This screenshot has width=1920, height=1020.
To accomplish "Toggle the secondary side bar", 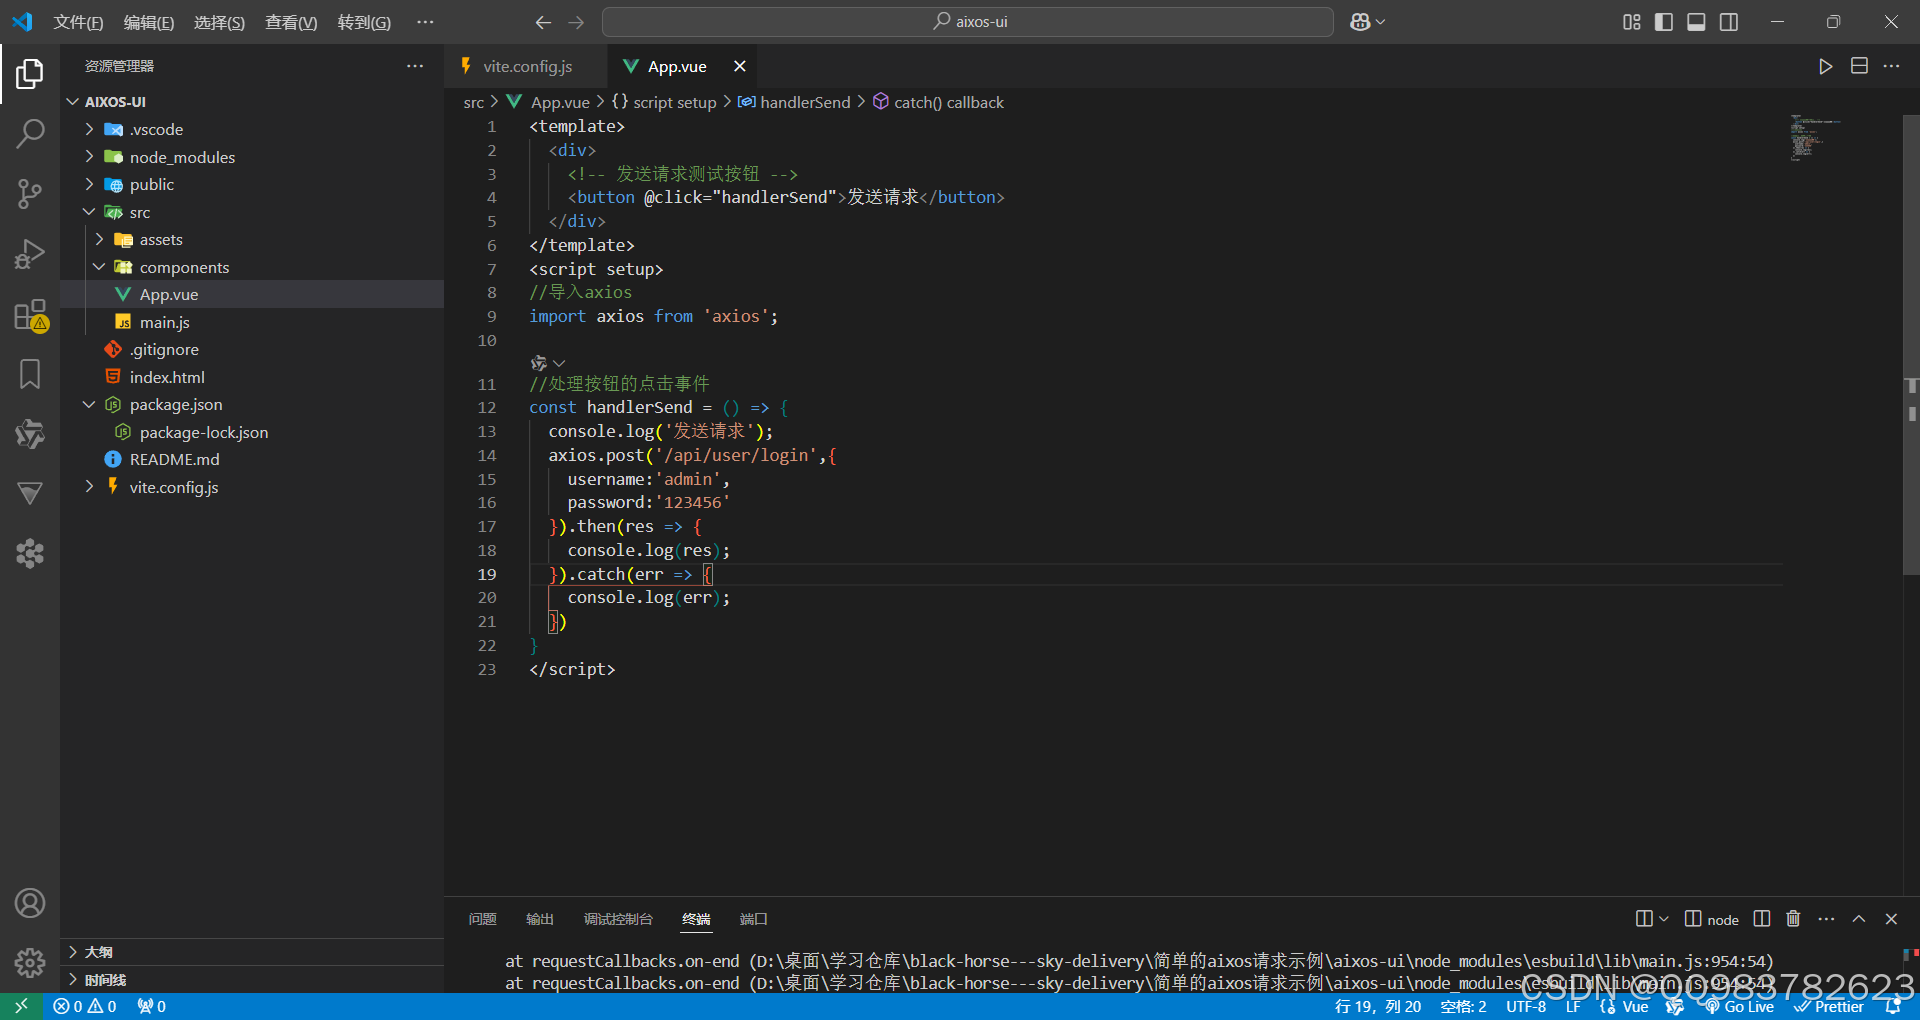I will coord(1729,22).
